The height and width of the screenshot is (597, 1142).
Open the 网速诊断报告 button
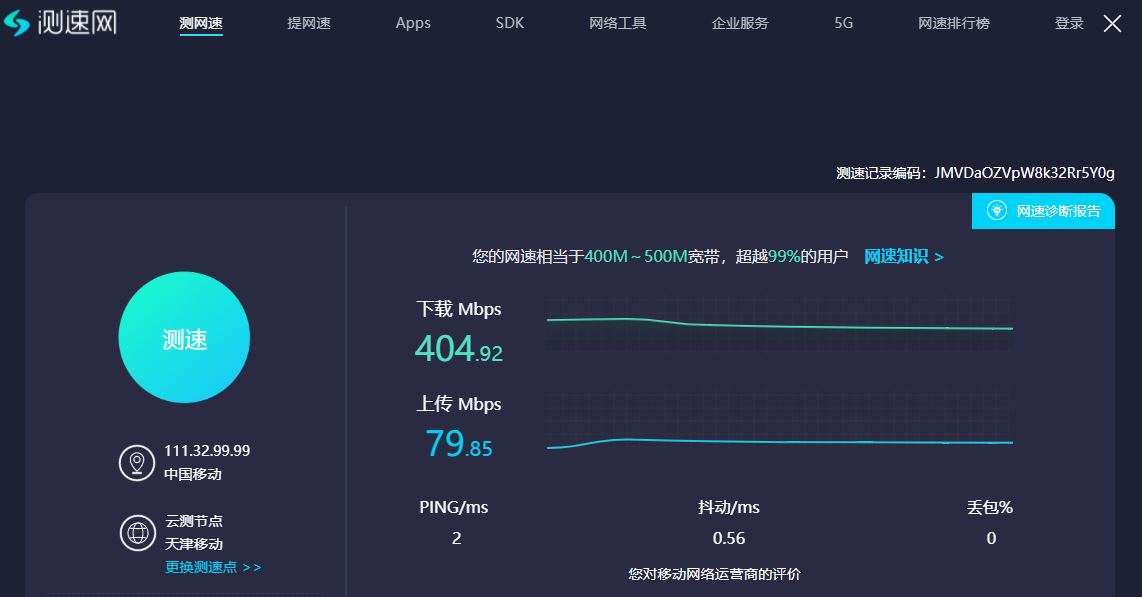pyautogui.click(x=1043, y=211)
